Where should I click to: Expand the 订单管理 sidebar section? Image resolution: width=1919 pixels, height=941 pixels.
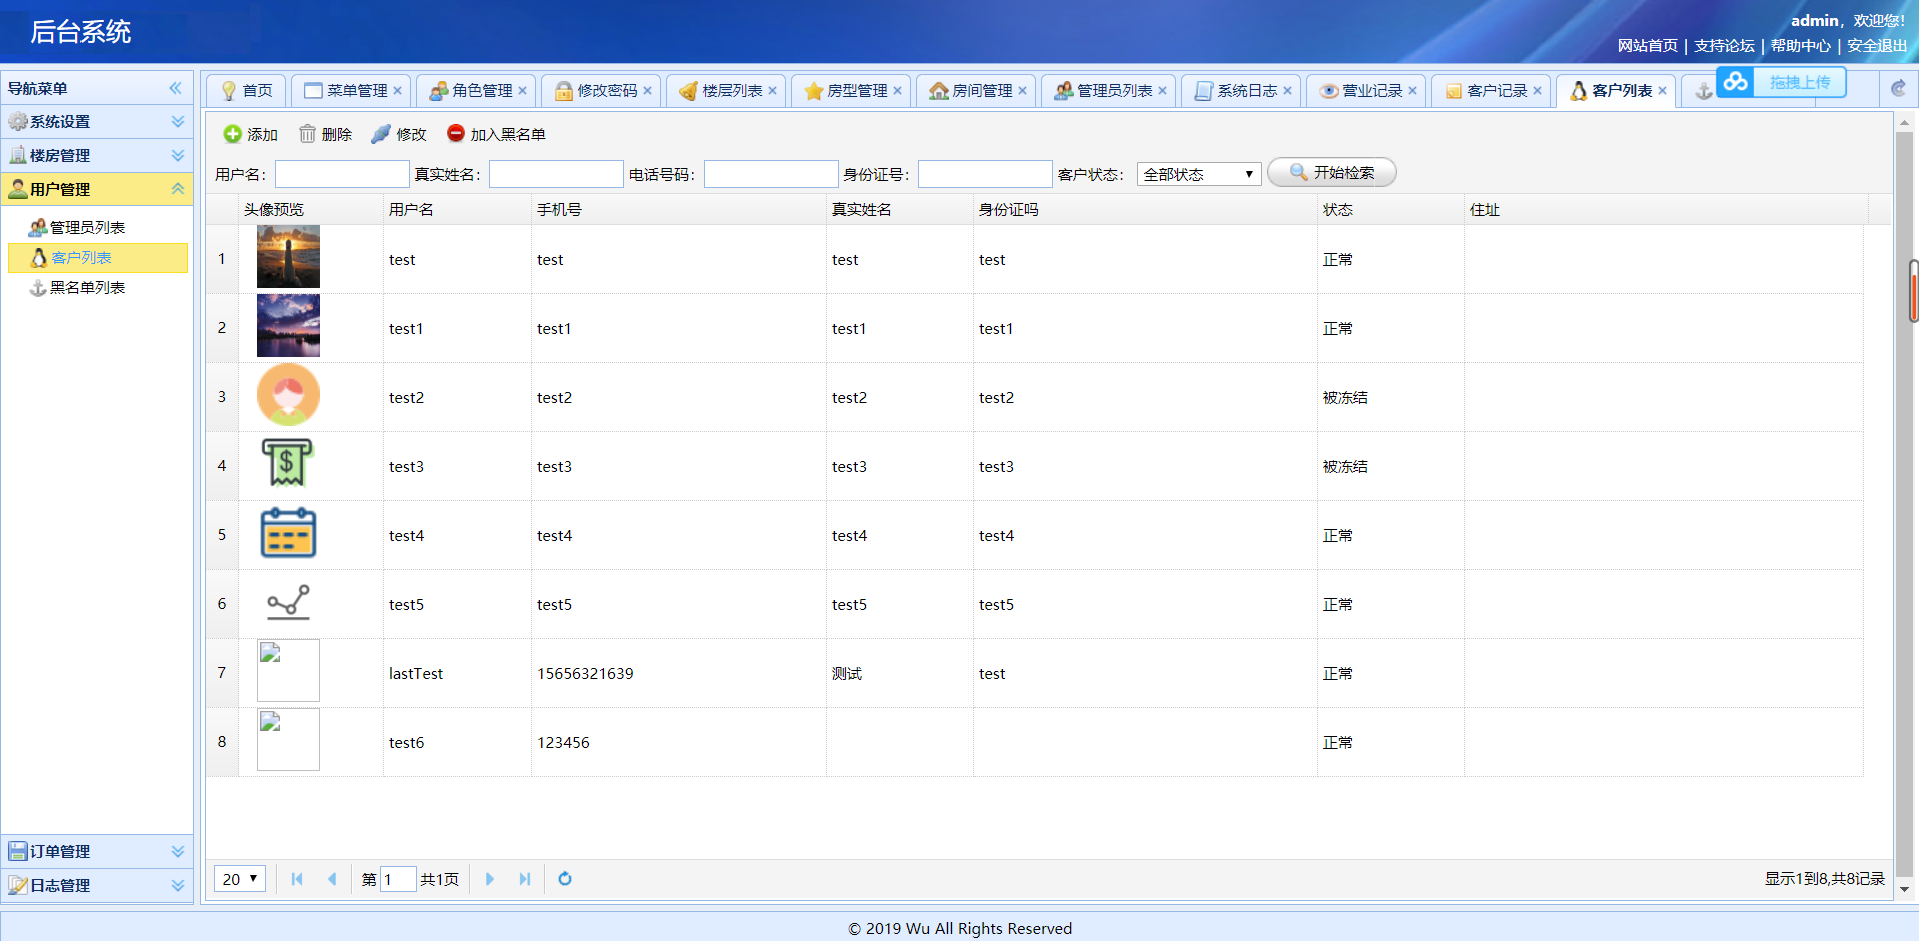pos(178,851)
